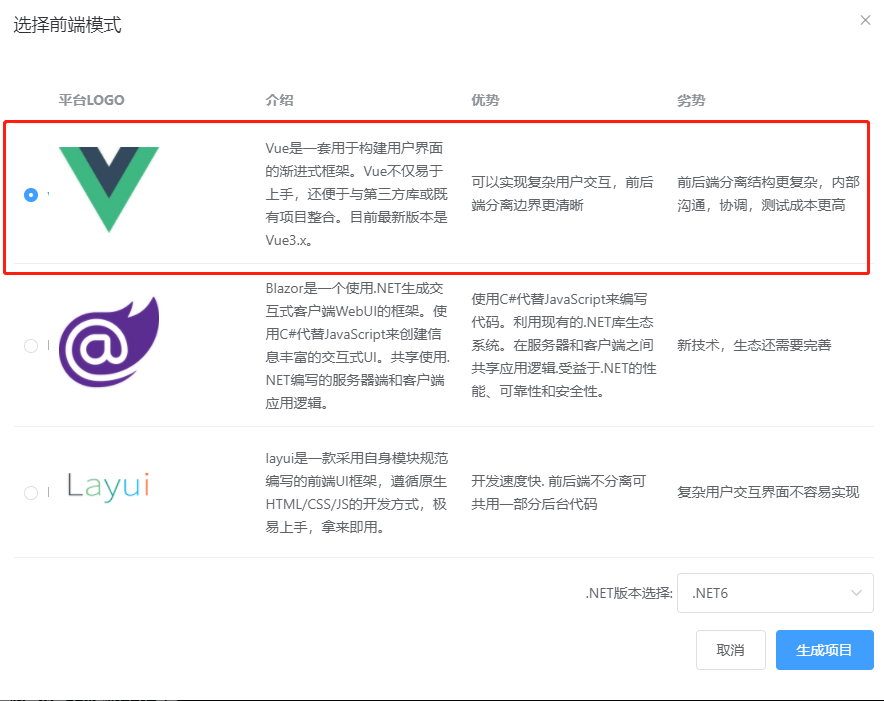Close the 选择前端模式 dialog
This screenshot has width=884, height=701.
click(865, 19)
